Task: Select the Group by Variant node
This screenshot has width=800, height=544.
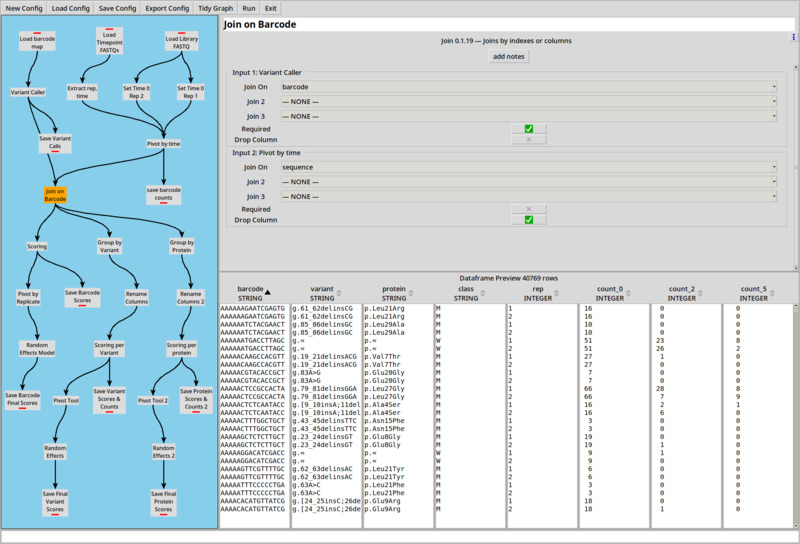Action: tap(109, 246)
